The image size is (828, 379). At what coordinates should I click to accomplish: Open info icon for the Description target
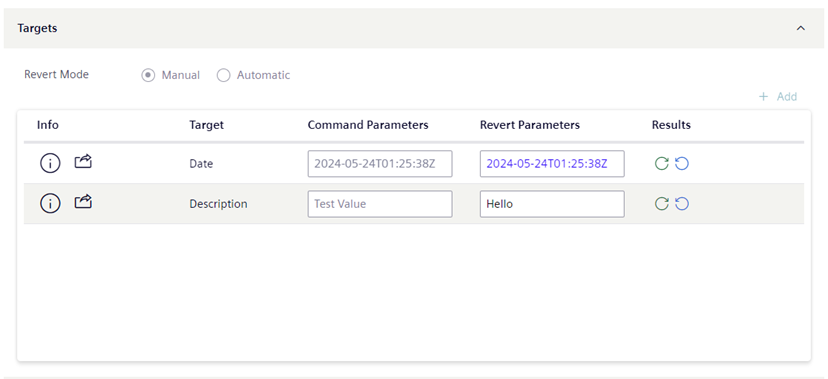50,203
